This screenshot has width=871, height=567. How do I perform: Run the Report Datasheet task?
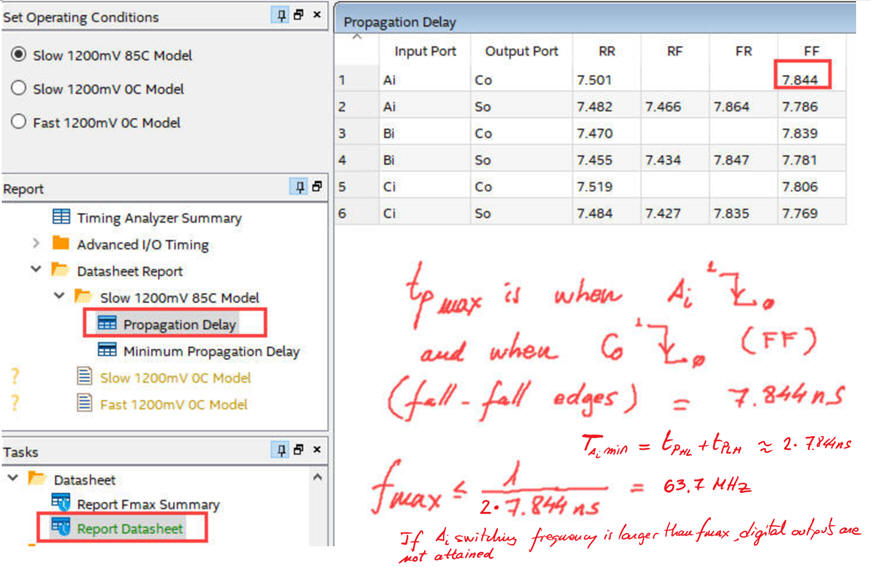click(x=130, y=528)
